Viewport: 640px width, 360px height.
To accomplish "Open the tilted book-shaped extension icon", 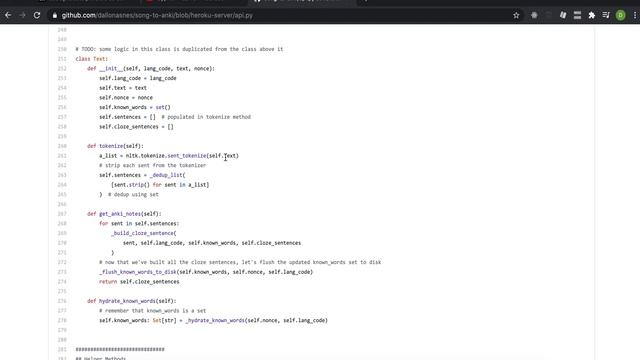I will [563, 15].
